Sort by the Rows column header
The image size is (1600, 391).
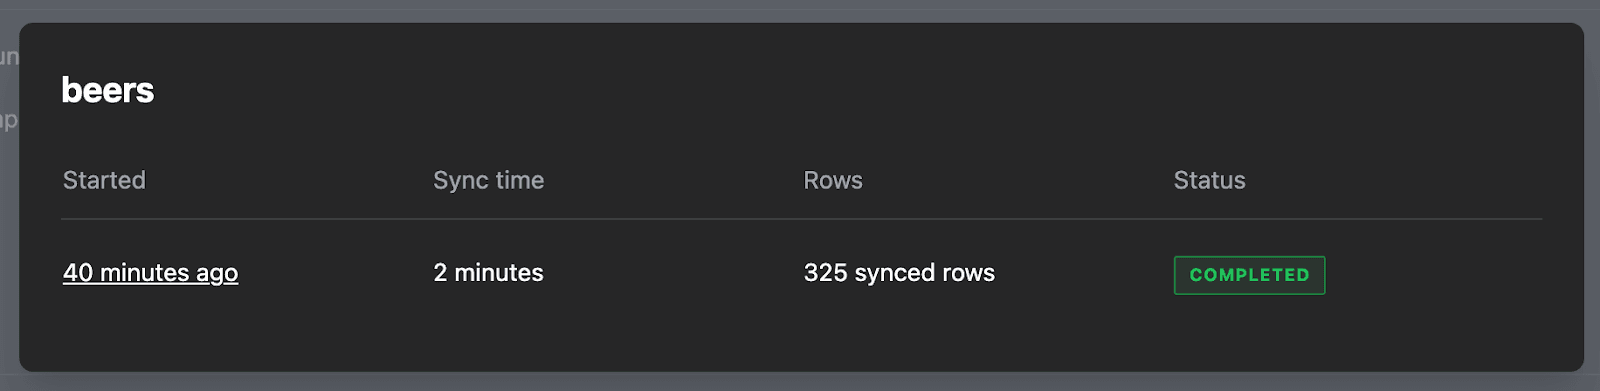(x=833, y=180)
